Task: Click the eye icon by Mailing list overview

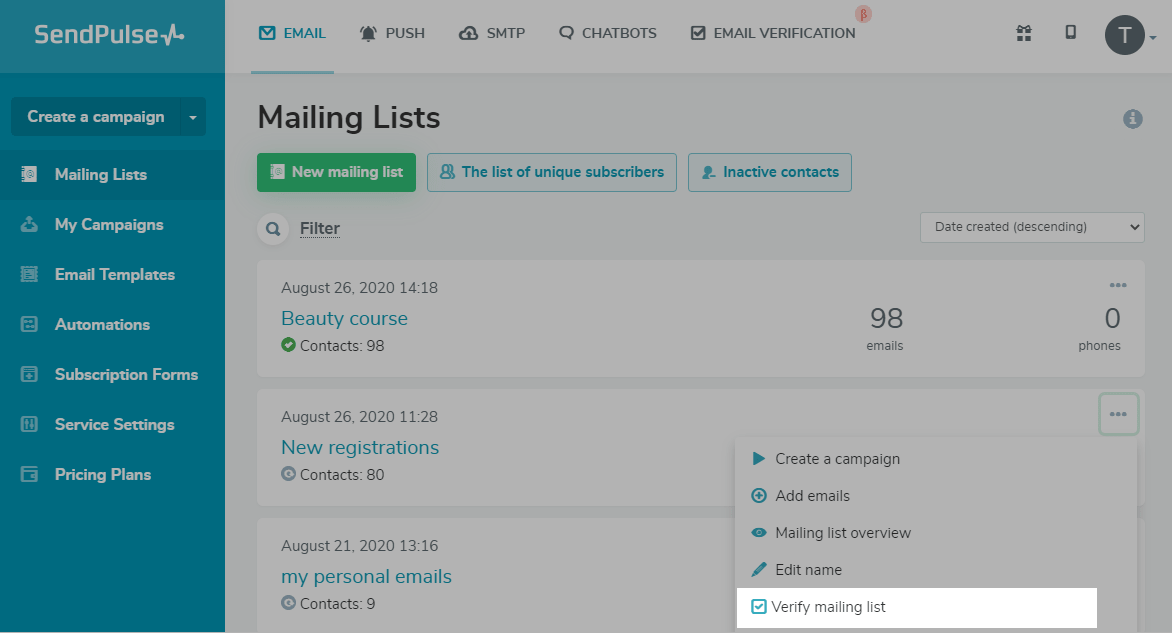Action: point(759,533)
